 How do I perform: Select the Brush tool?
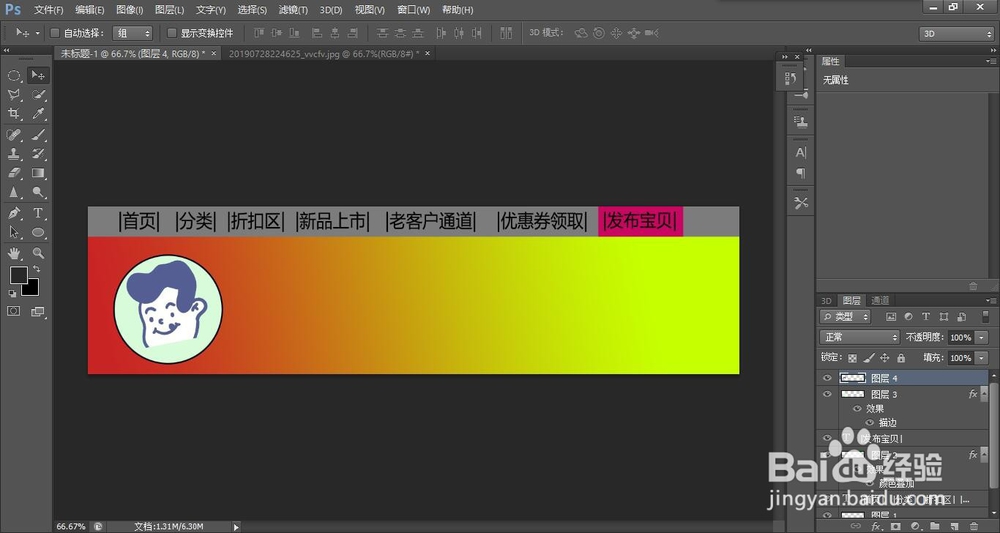click(x=38, y=135)
